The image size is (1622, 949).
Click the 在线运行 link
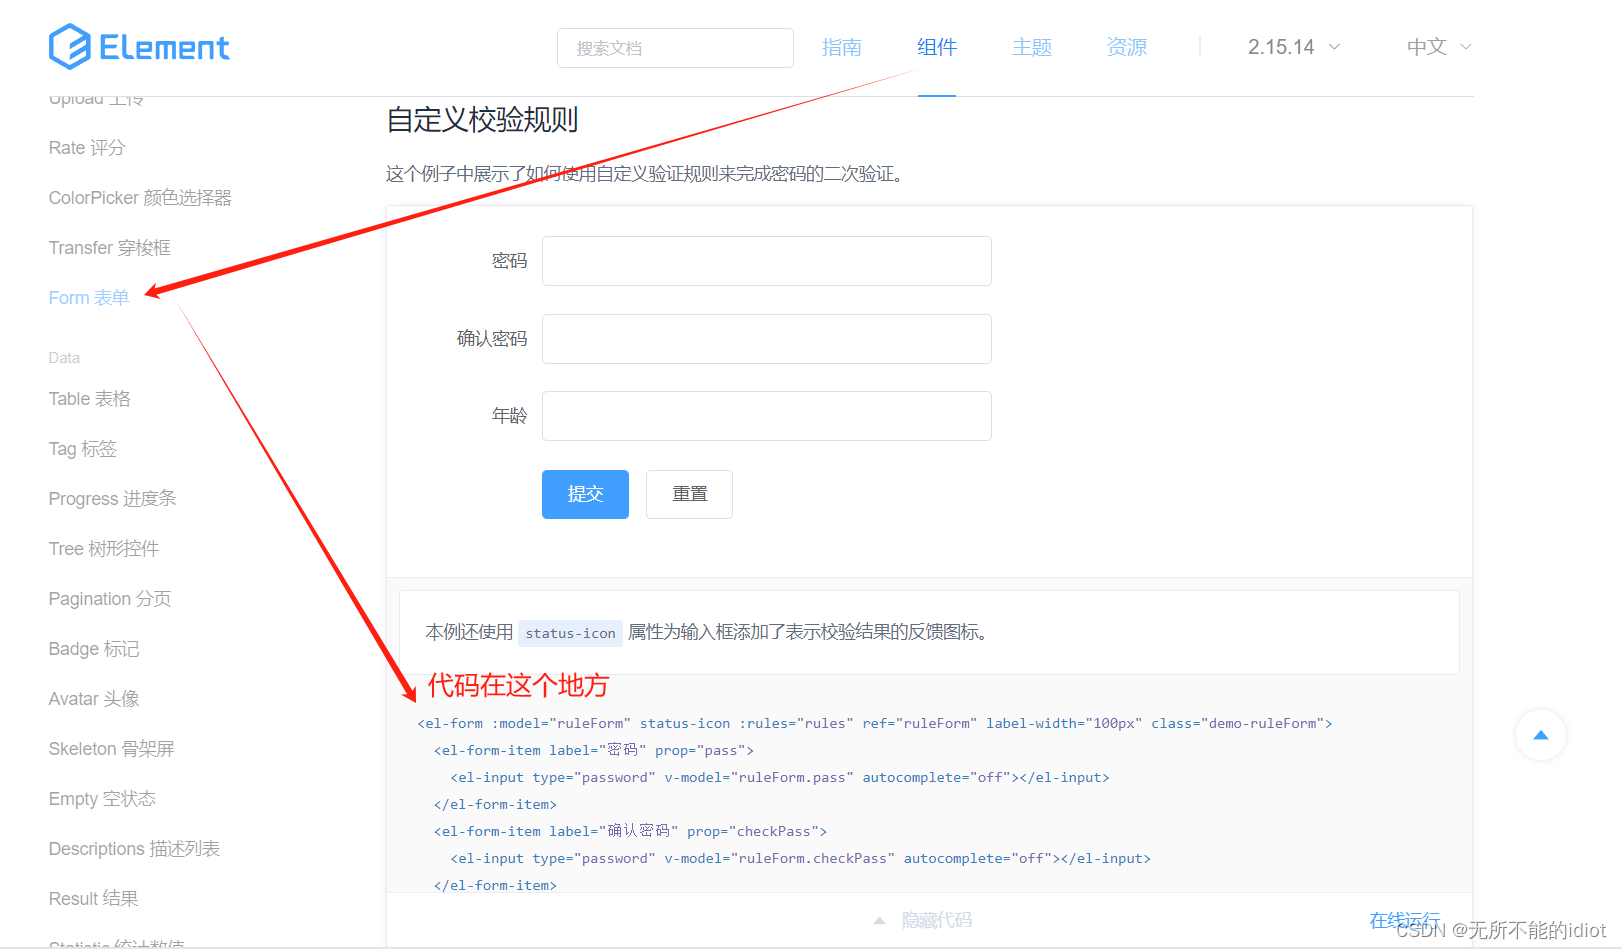point(1405,920)
